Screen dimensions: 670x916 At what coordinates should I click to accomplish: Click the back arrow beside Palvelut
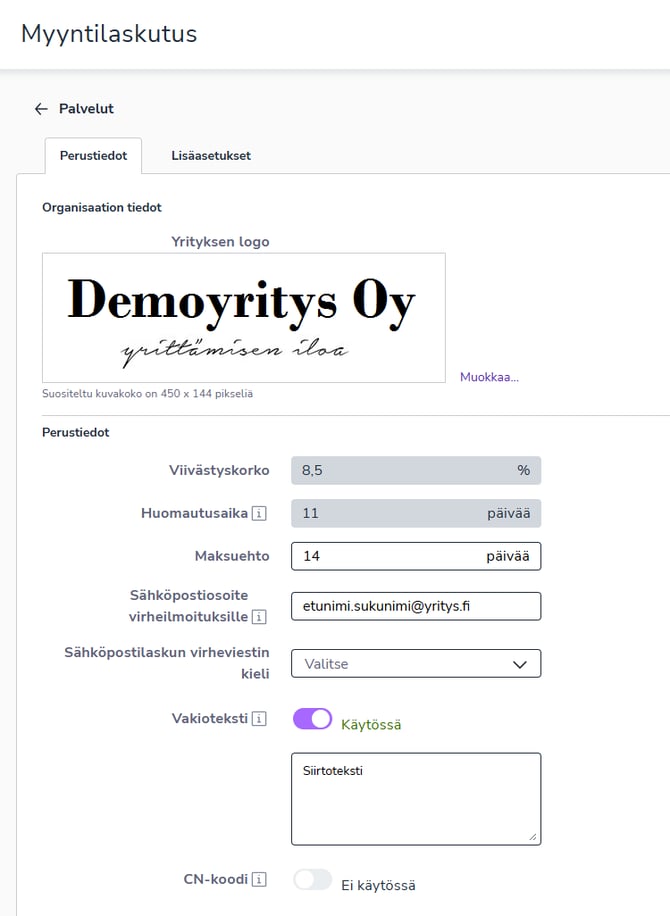tap(40, 108)
